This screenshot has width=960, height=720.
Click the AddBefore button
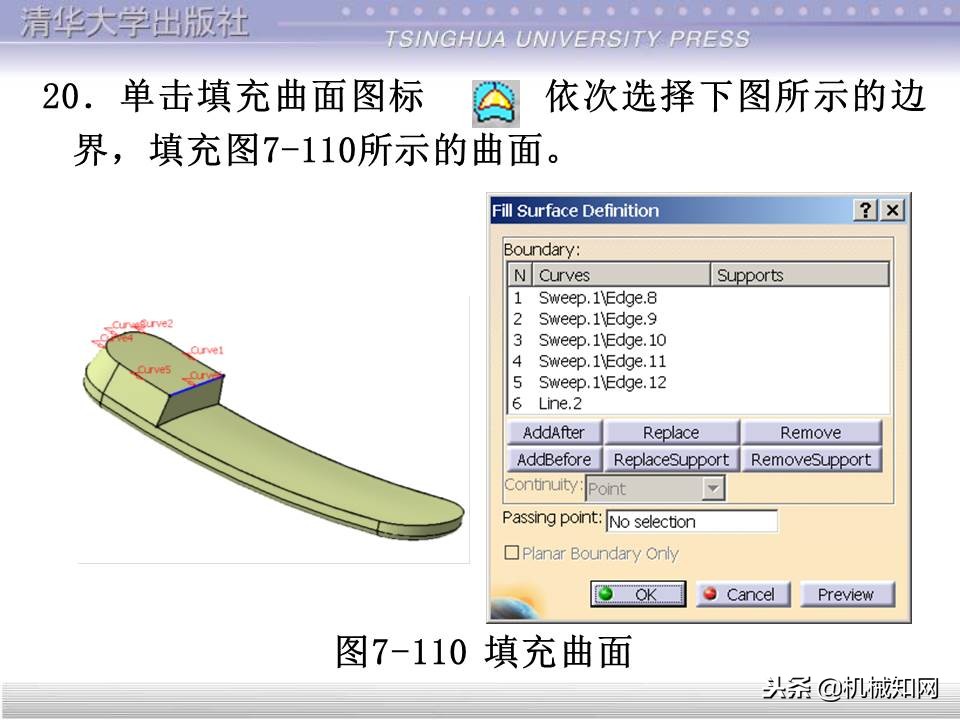click(553, 460)
